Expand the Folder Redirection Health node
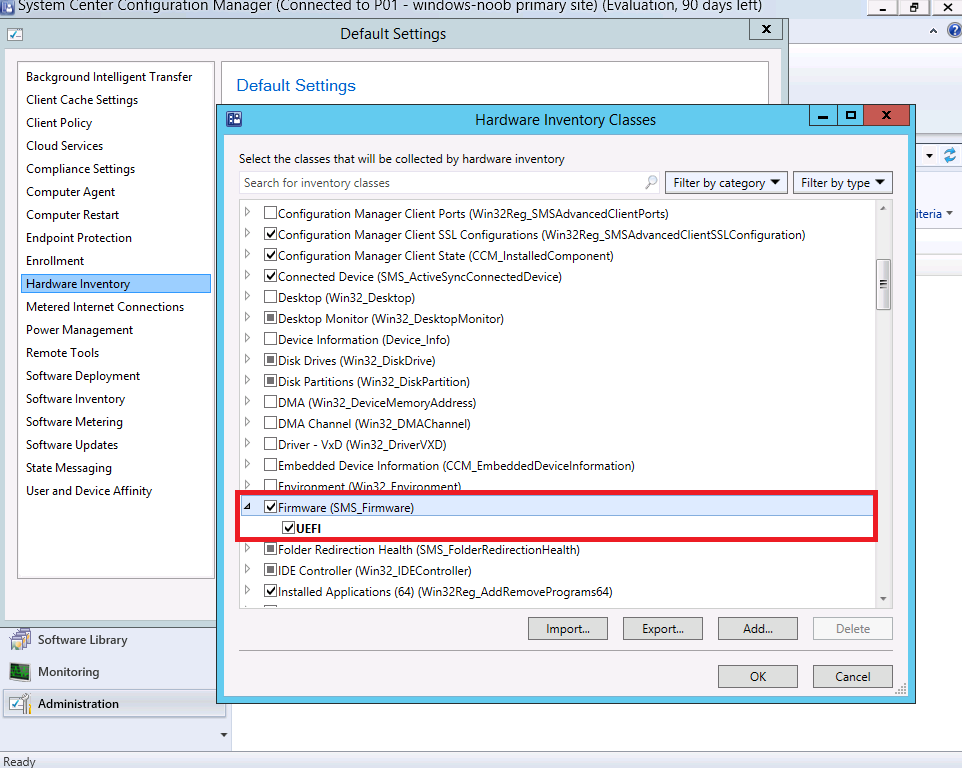Image resolution: width=962 pixels, height=768 pixels. point(247,548)
